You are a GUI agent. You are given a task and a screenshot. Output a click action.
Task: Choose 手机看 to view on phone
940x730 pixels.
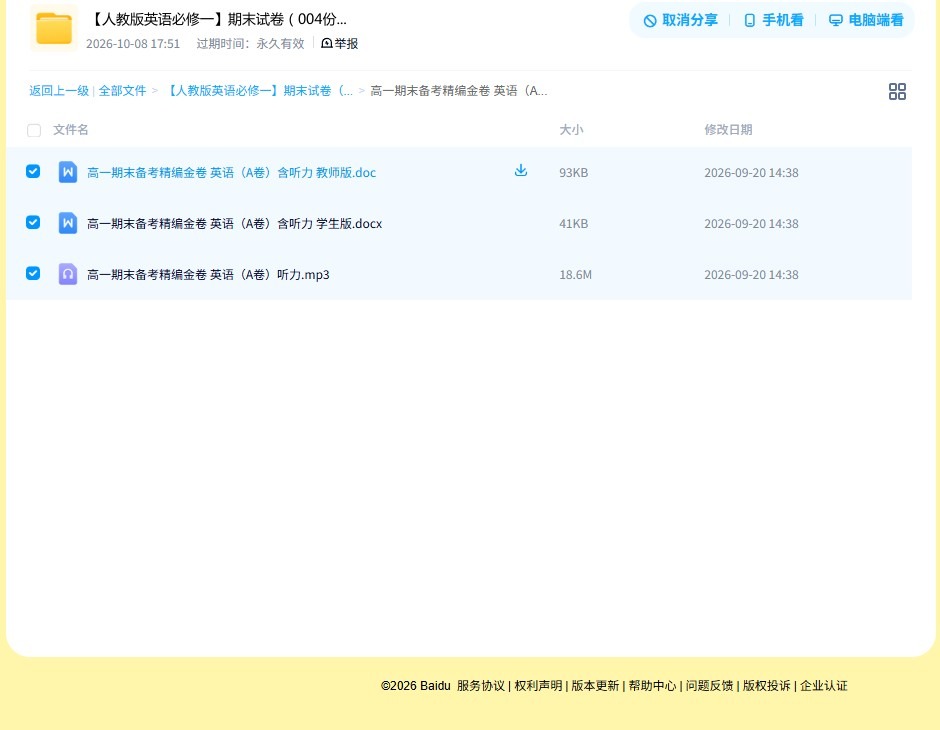pos(773,20)
